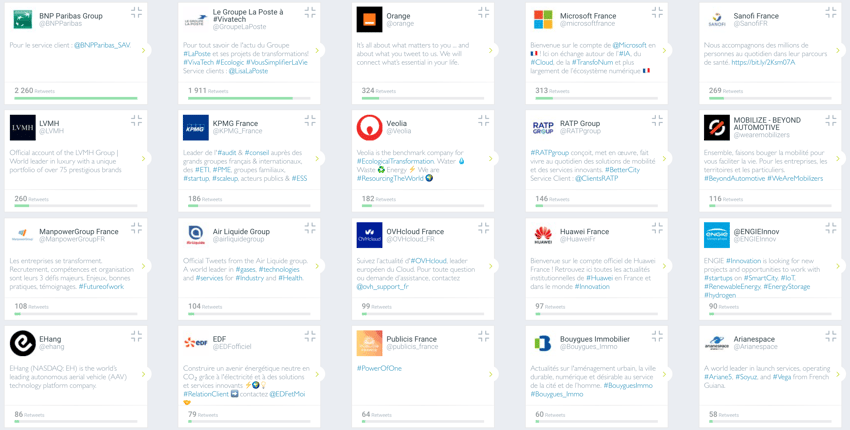The width and height of the screenshot is (850, 430).
Task: Click BNP Paribas 2 260 retweets bar
Action: click(x=76, y=98)
